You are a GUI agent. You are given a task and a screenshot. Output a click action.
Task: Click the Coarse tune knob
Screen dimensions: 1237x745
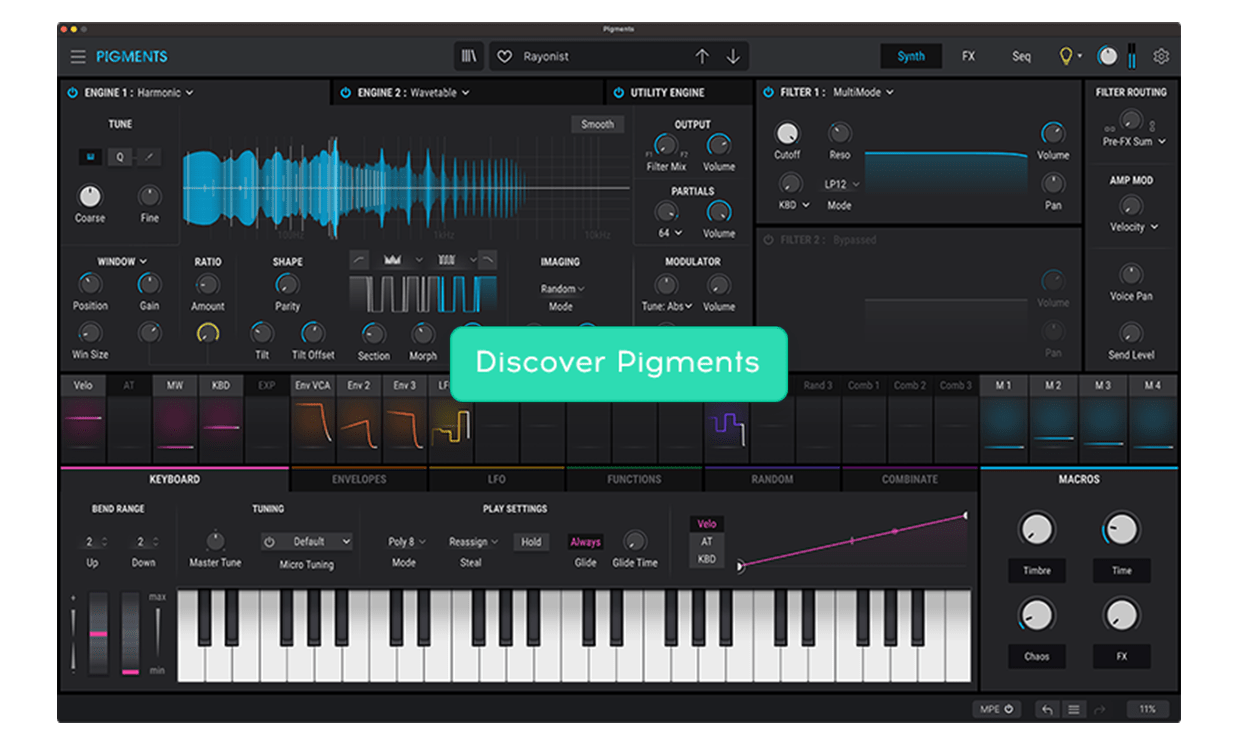(x=90, y=196)
